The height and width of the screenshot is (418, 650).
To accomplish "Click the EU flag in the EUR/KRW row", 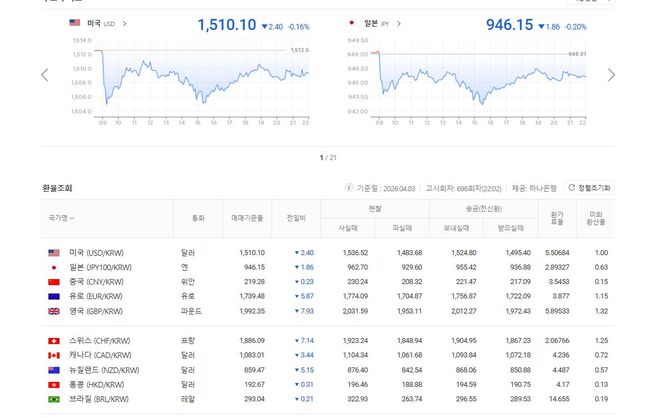I will (x=53, y=297).
